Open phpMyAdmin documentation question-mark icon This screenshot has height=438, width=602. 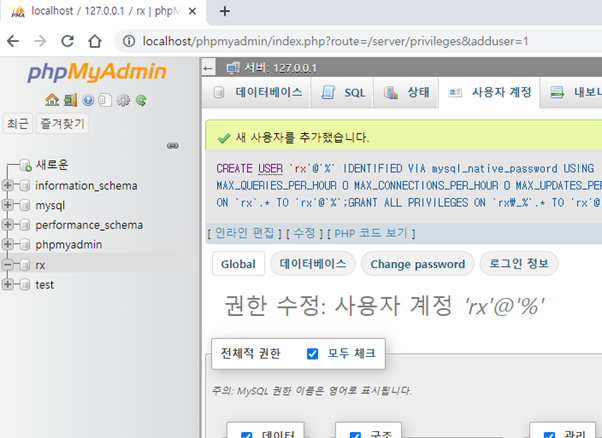coord(88,101)
